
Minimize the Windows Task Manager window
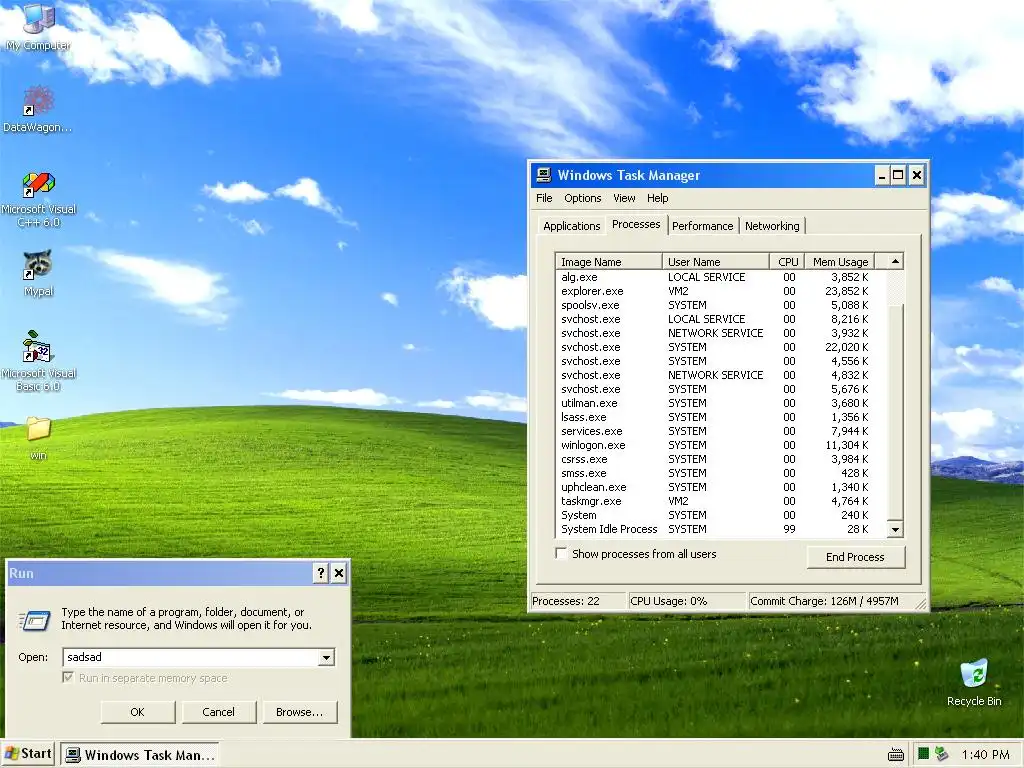click(x=882, y=175)
